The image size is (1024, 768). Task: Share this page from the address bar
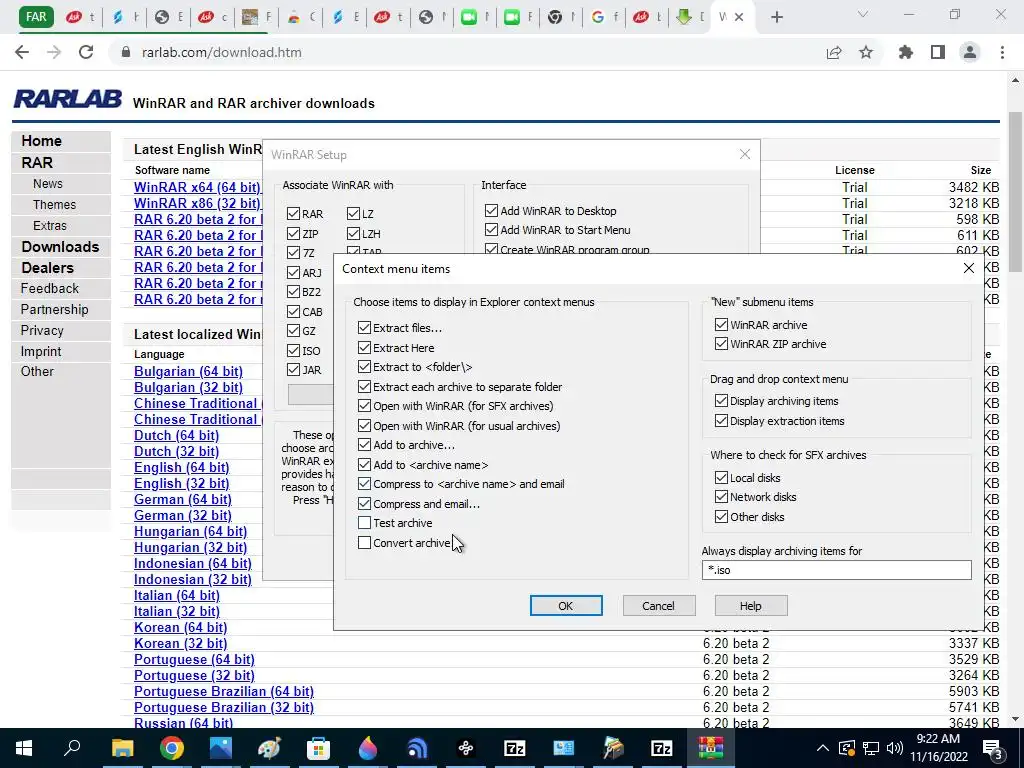[834, 52]
